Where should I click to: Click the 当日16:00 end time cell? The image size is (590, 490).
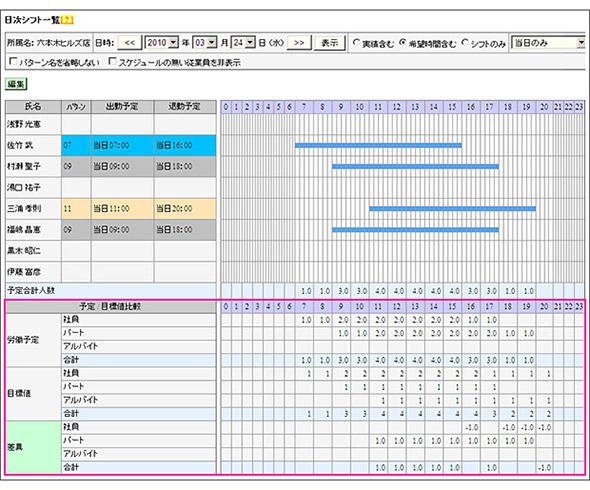[185, 145]
